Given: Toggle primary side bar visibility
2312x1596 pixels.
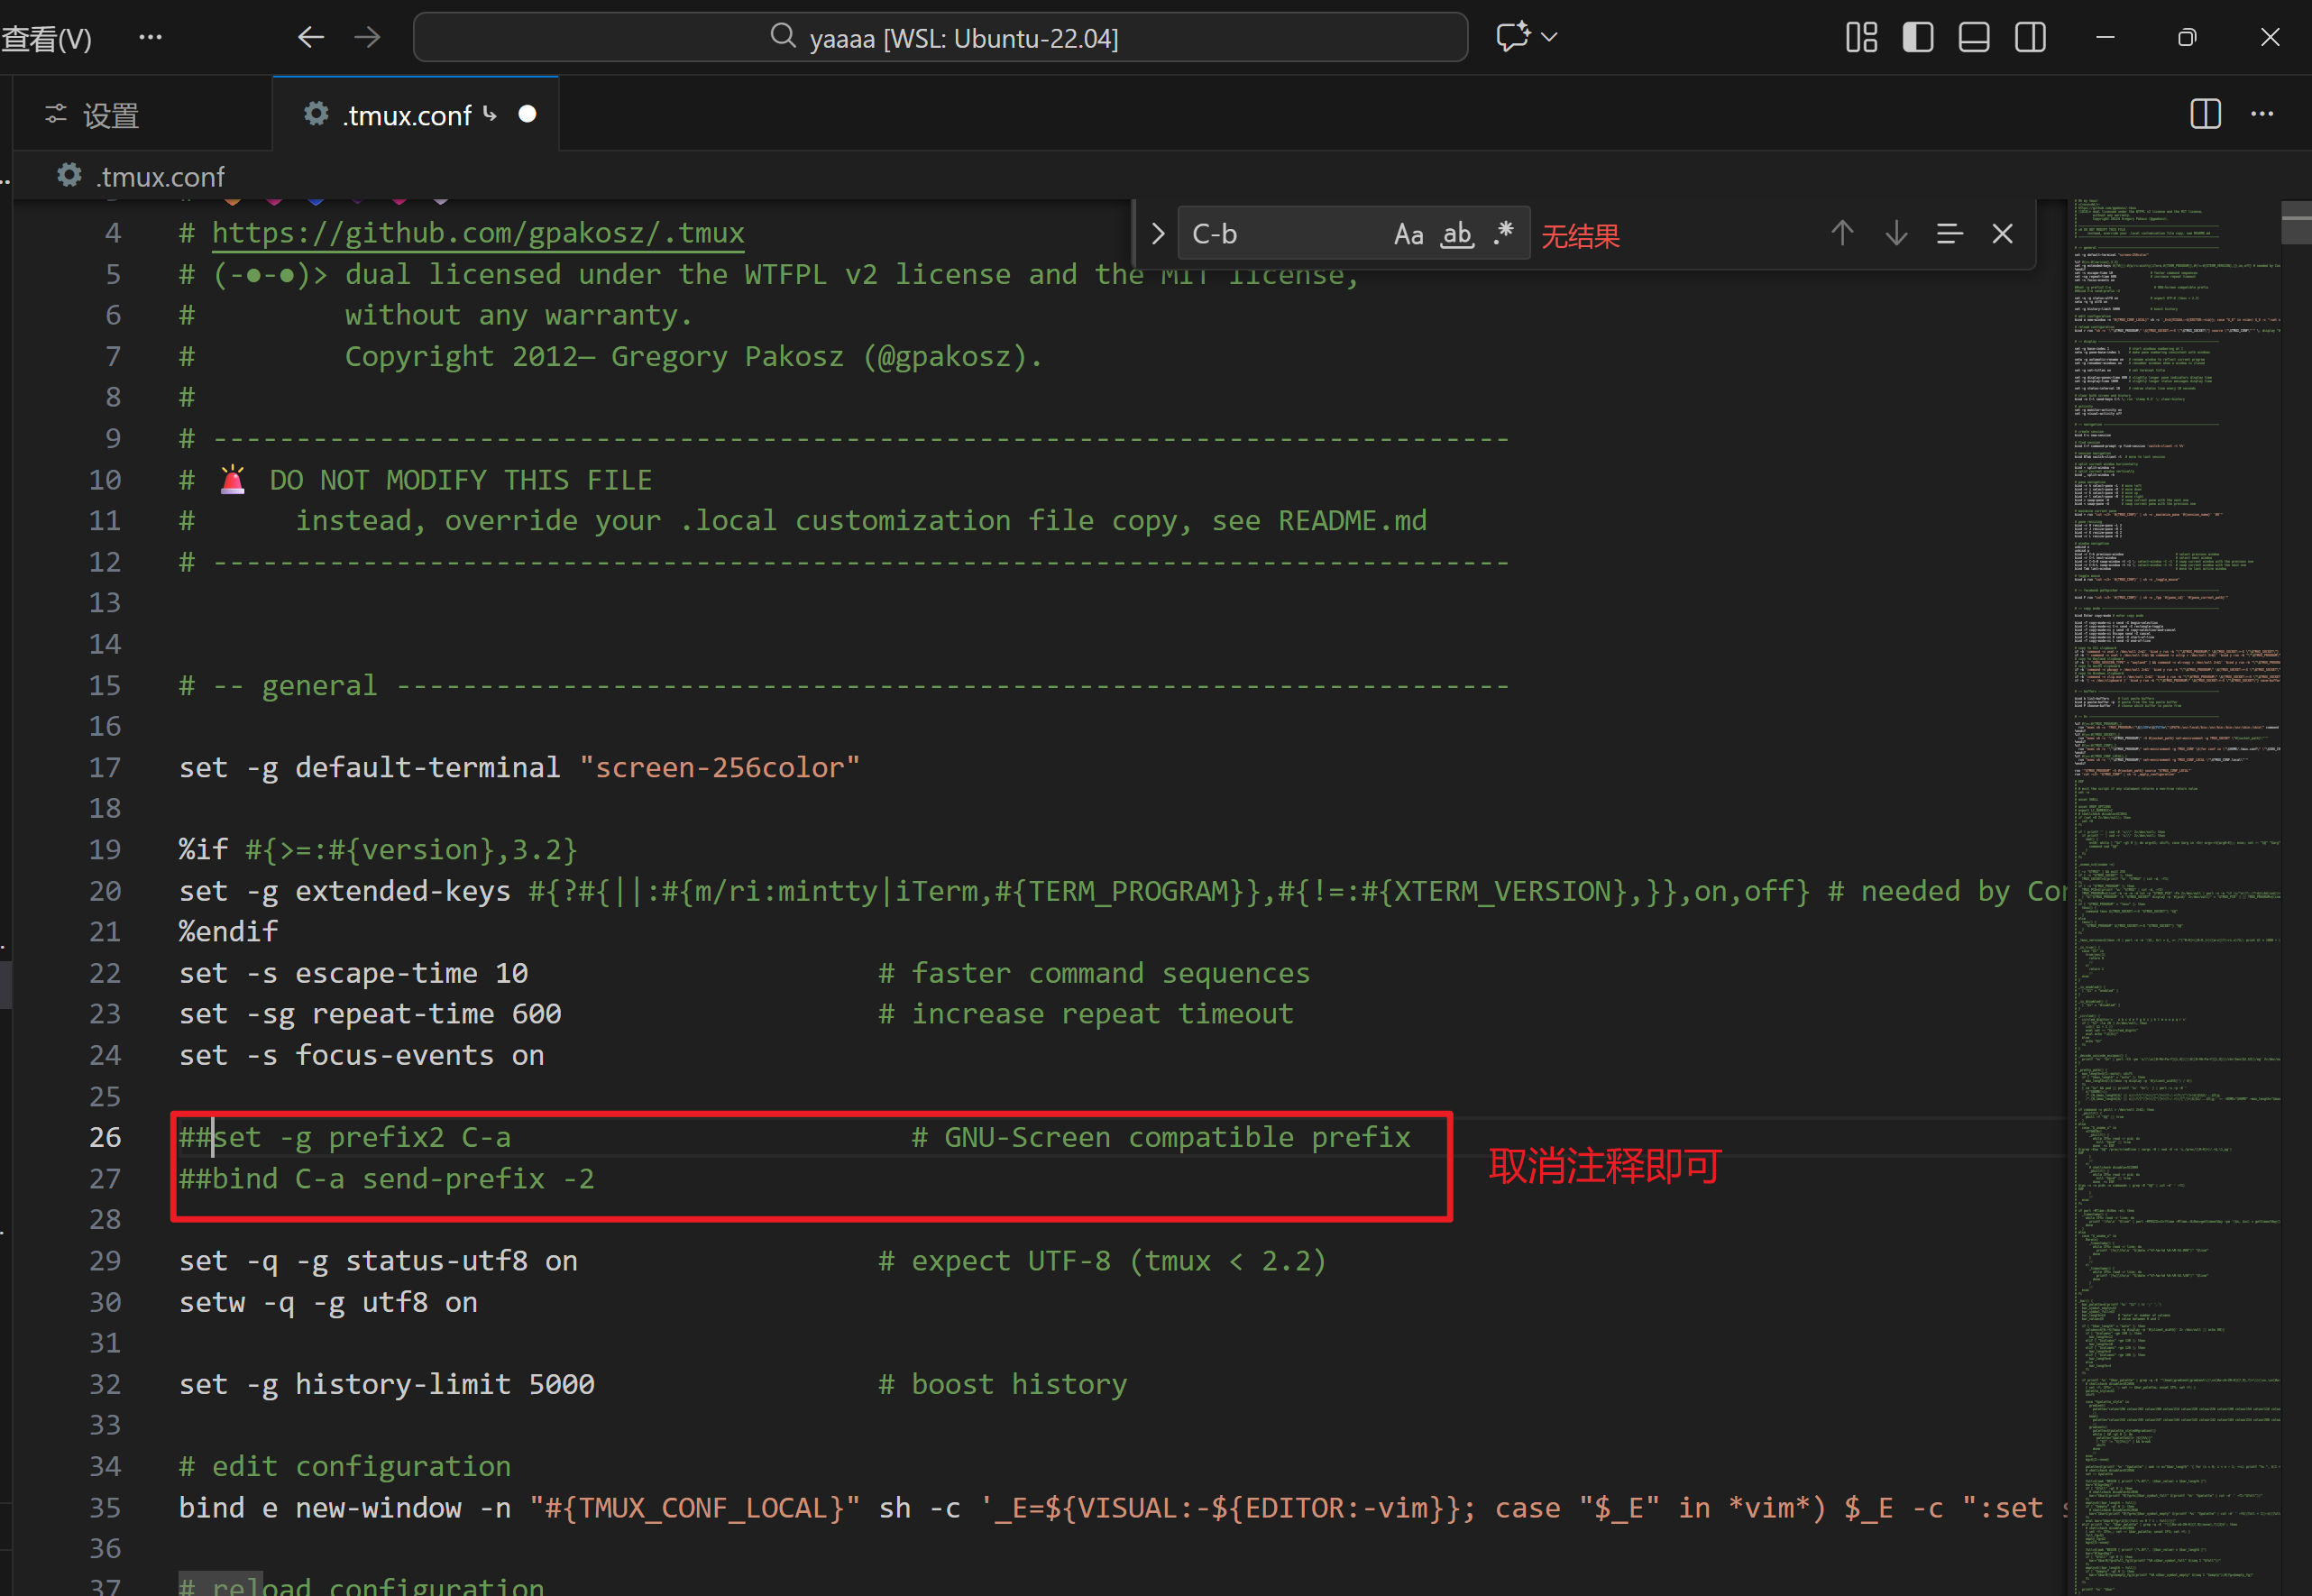Looking at the screenshot, I should pos(1917,38).
